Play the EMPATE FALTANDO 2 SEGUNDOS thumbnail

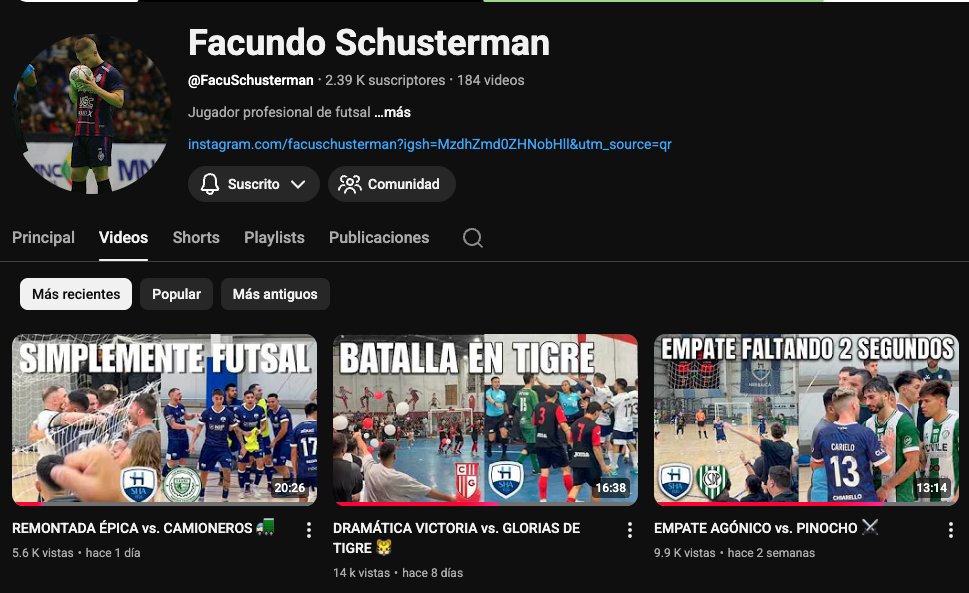point(806,419)
